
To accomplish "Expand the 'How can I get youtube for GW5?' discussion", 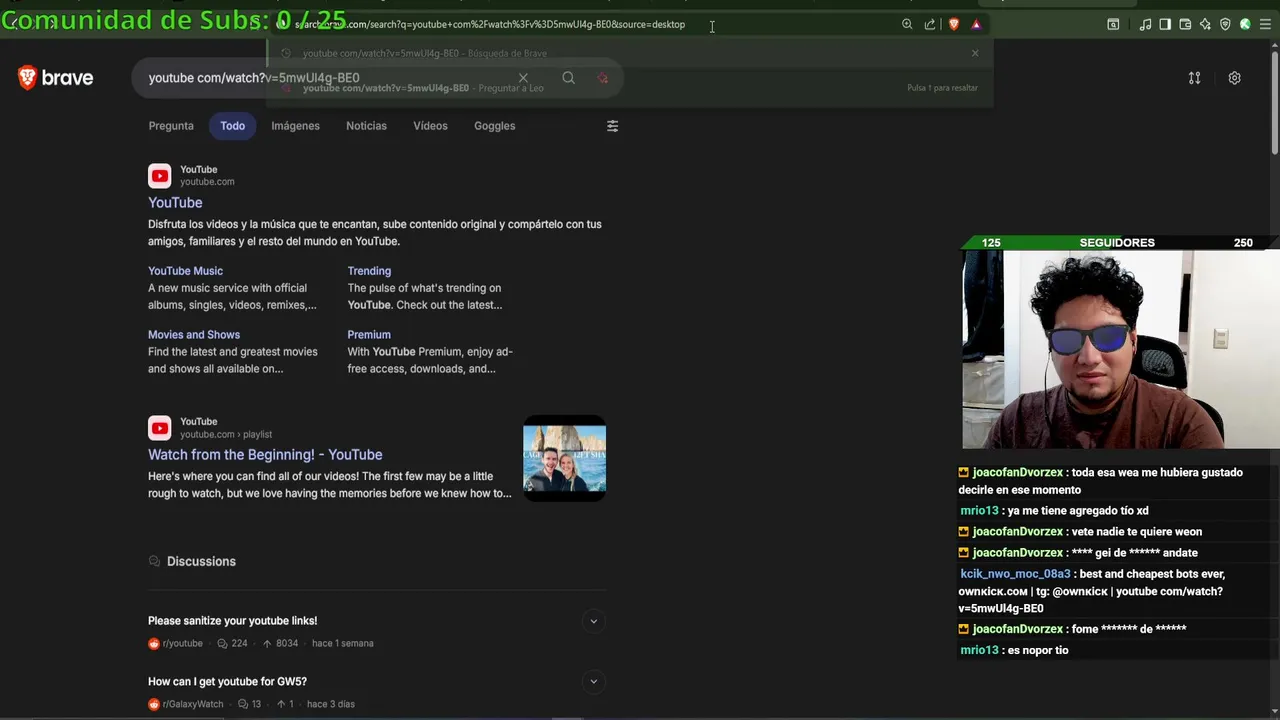I will coord(593,682).
